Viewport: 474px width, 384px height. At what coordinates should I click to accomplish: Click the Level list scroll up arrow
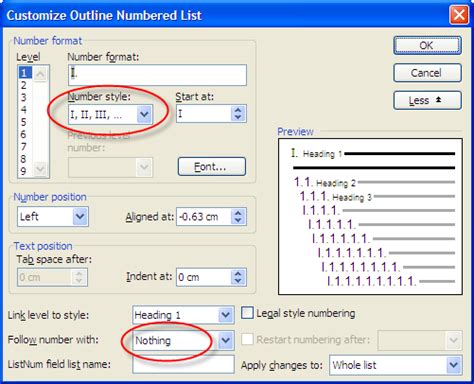[x=40, y=73]
